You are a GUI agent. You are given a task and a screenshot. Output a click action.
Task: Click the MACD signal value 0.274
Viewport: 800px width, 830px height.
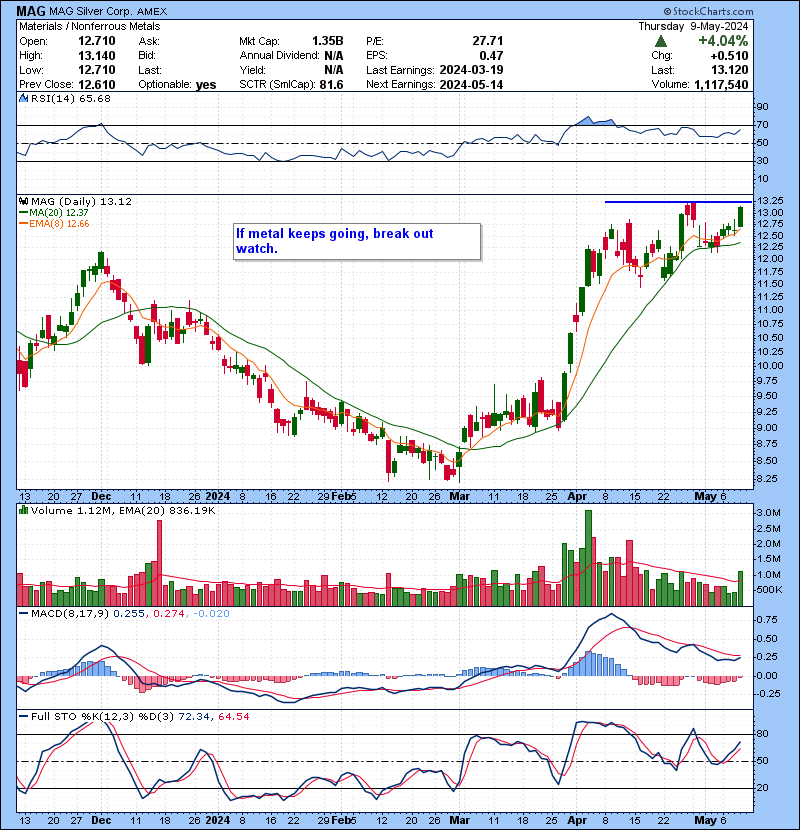[168, 614]
